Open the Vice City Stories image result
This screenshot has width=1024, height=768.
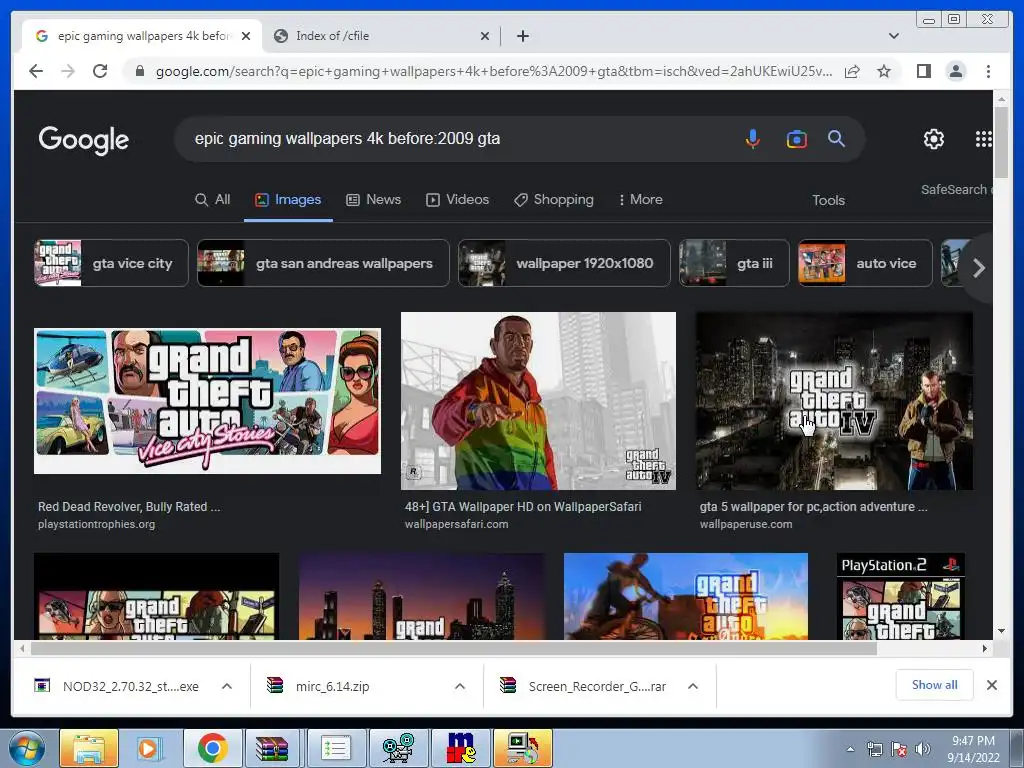(x=207, y=401)
